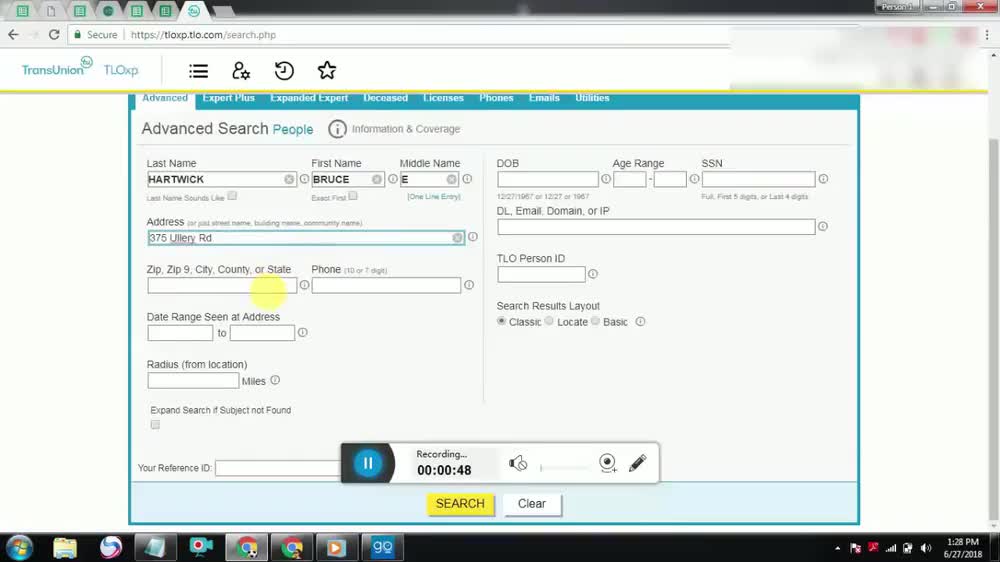Viewport: 1000px width, 562px height.
Task: Click recorder webcam icon
Action: pos(608,462)
